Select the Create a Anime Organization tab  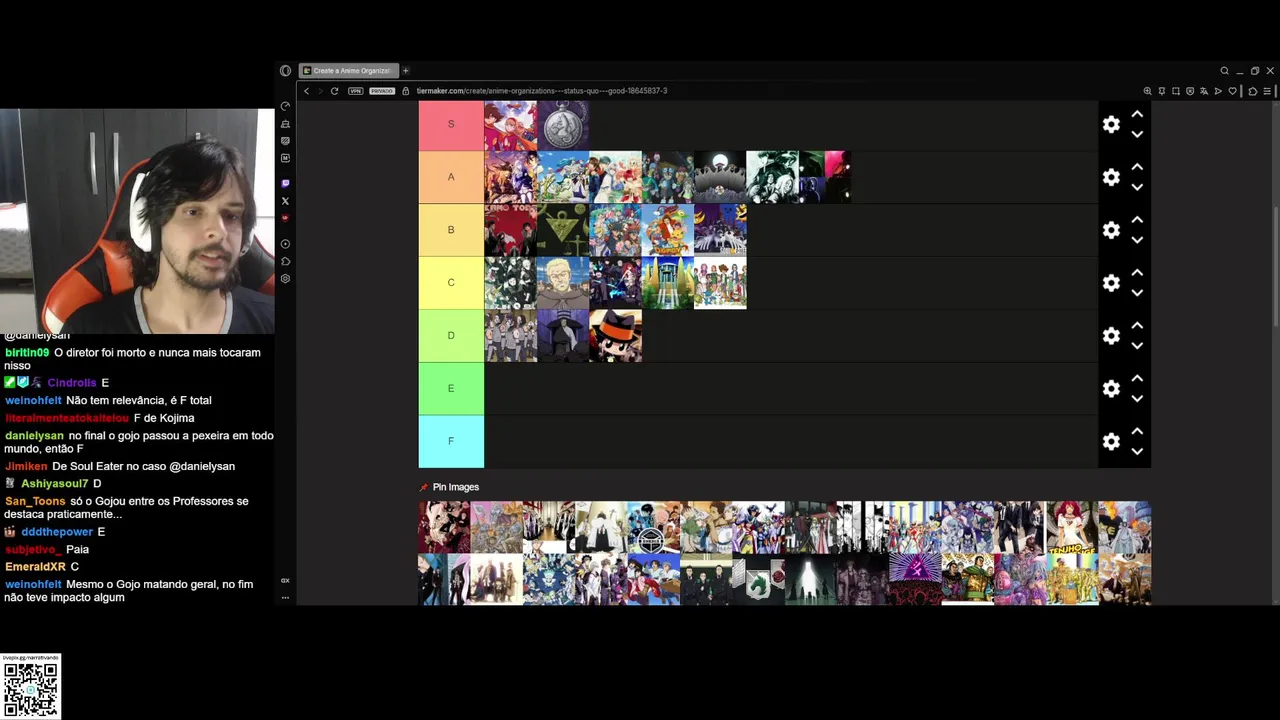[x=348, y=71]
